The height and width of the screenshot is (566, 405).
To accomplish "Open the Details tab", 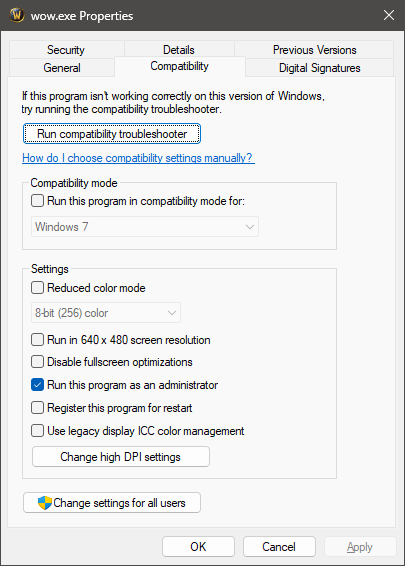I will tap(179, 50).
